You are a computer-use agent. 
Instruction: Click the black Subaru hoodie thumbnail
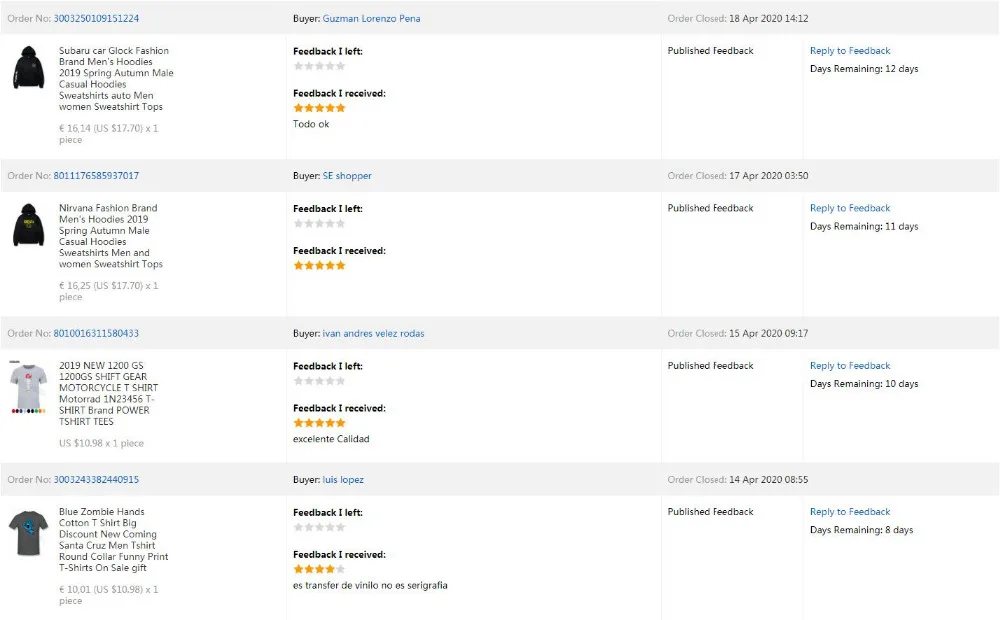pyautogui.click(x=28, y=68)
